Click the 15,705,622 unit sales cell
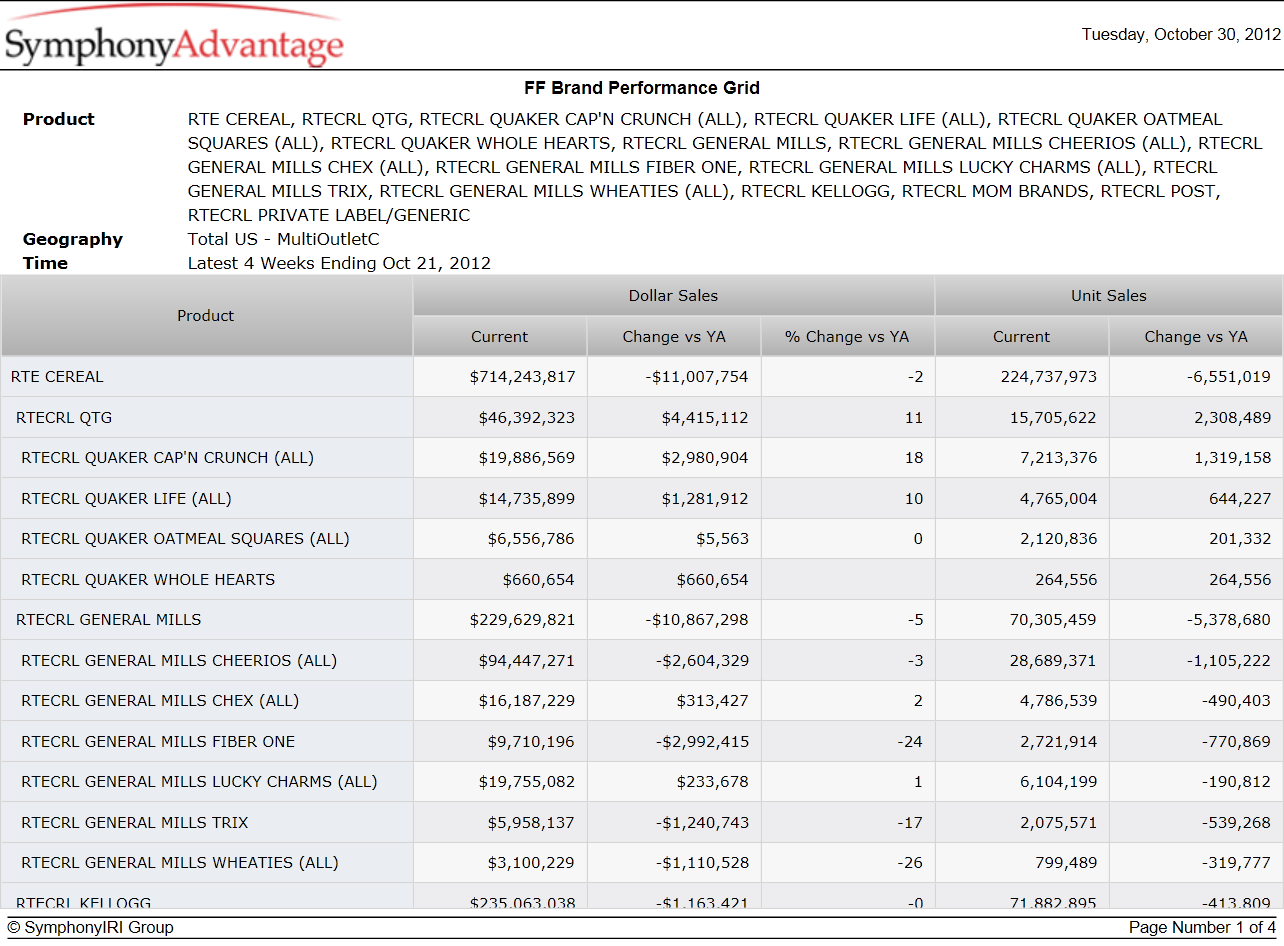Image resolution: width=1284 pixels, height=946 pixels. (x=1022, y=418)
